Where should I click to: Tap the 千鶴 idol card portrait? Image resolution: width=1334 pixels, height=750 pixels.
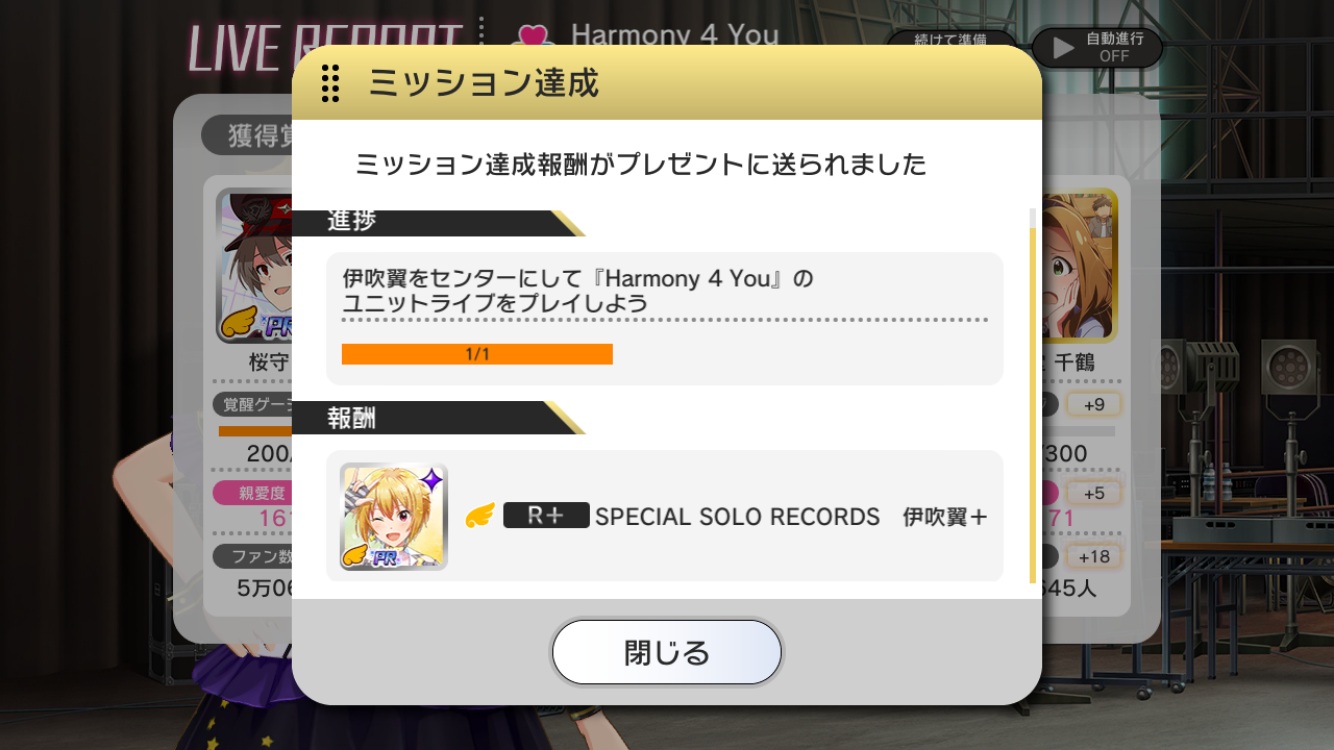click(1080, 266)
